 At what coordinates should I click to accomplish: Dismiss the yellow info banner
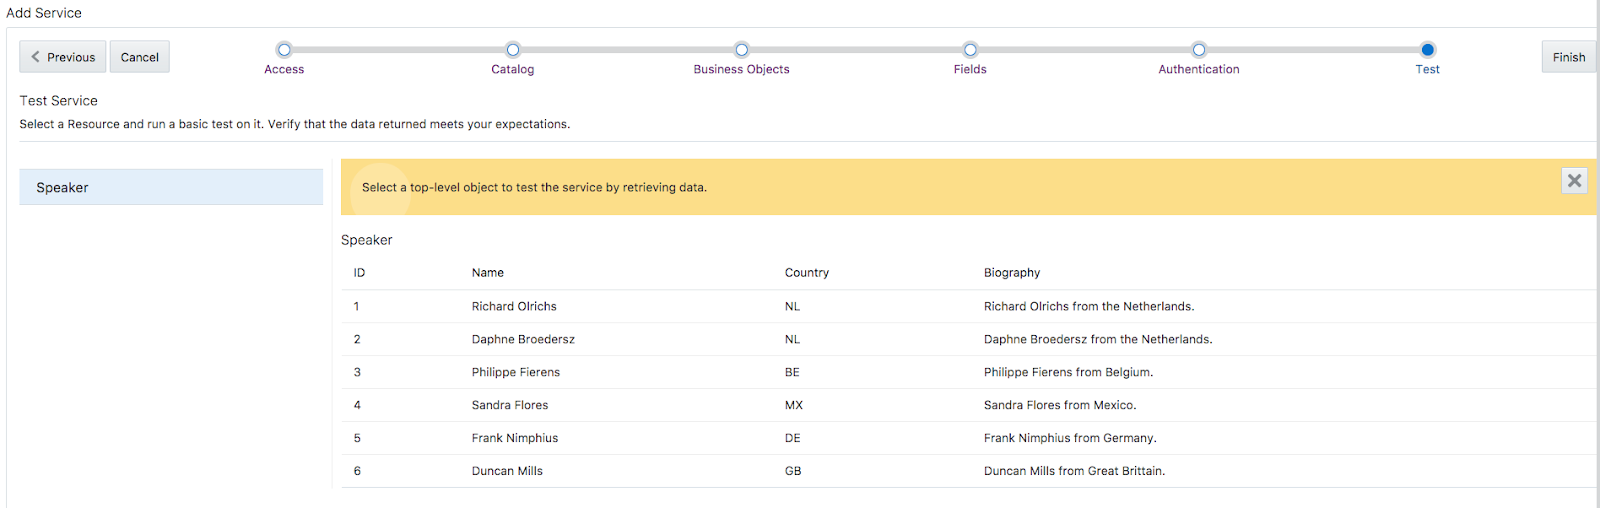[x=1575, y=180]
